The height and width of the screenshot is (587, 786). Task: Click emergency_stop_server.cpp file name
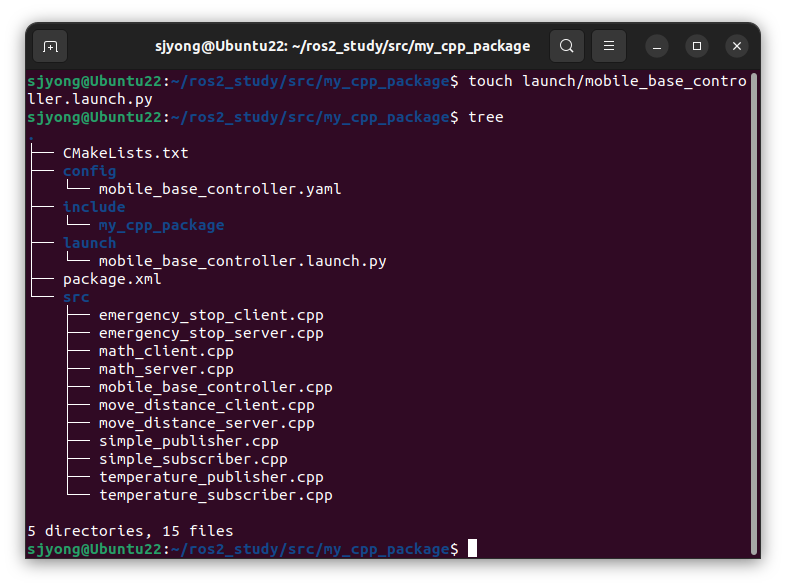[x=211, y=333]
